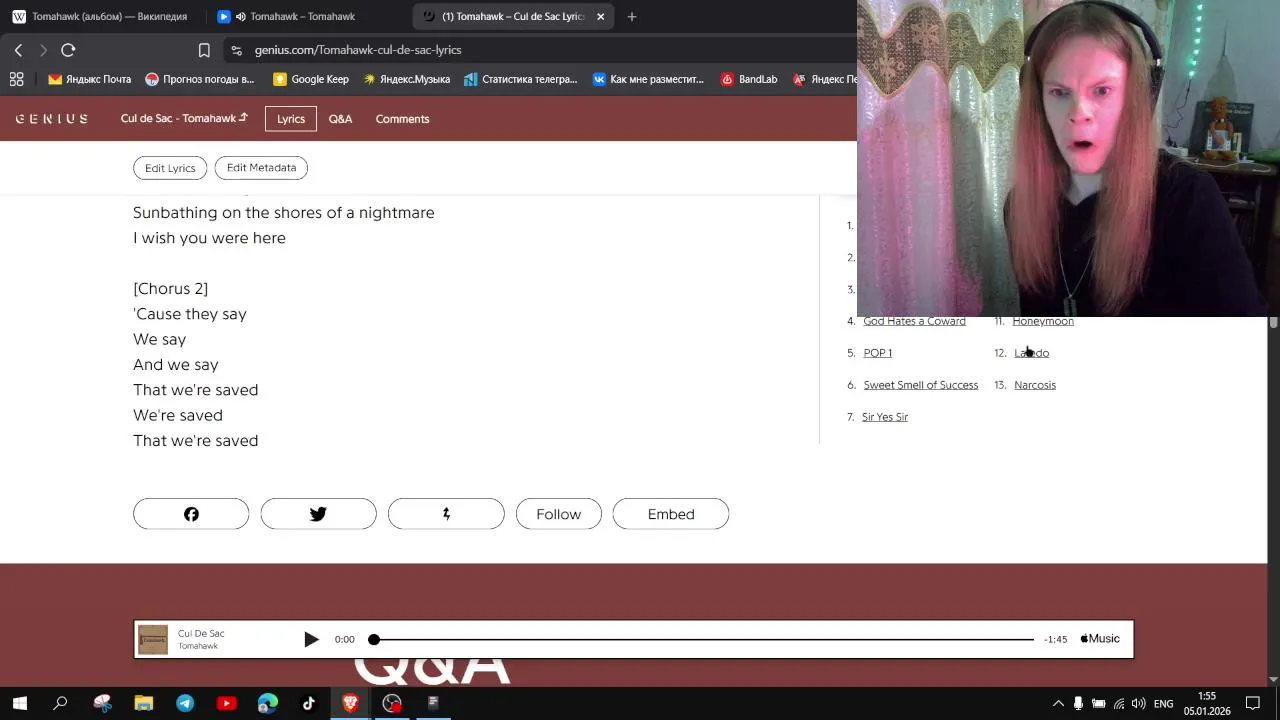1280x720 pixels.
Task: Open the network status tray icon
Action: click(1119, 704)
